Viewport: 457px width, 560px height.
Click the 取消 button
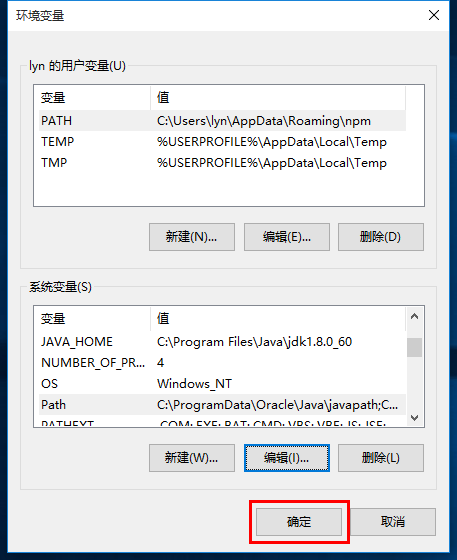pyautogui.click(x=393, y=522)
